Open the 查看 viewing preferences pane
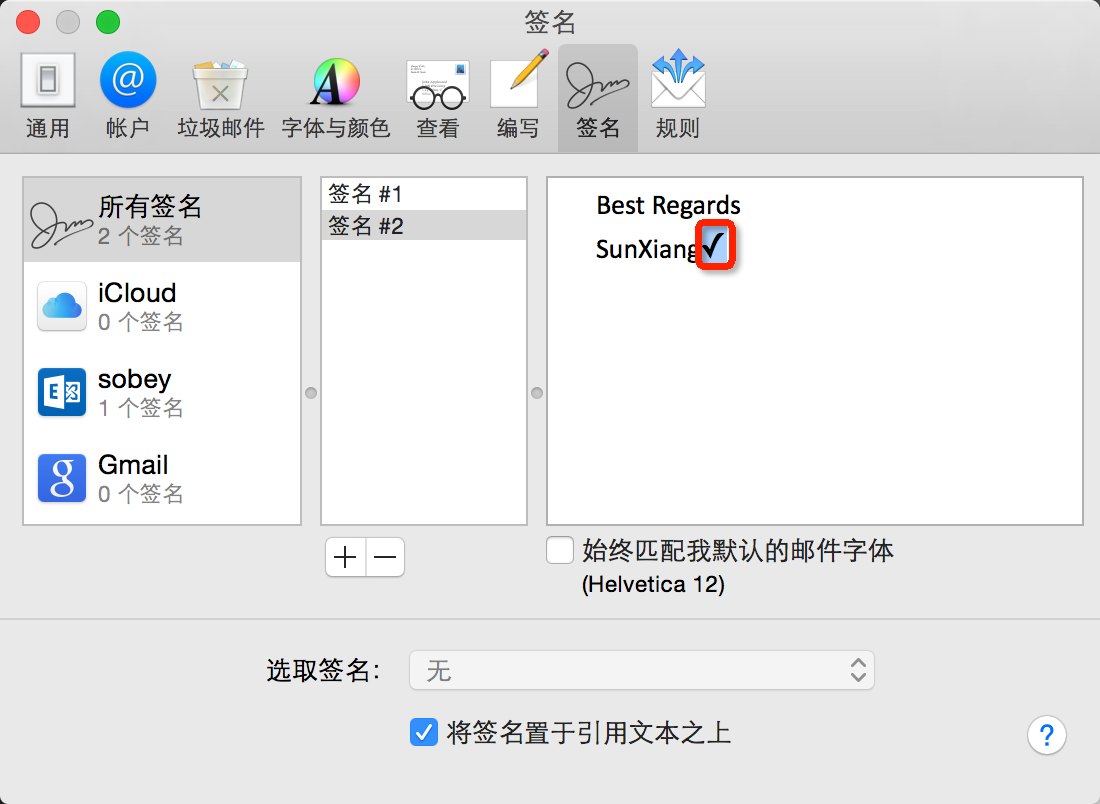Screen dimensions: 1100x804 click(438, 98)
